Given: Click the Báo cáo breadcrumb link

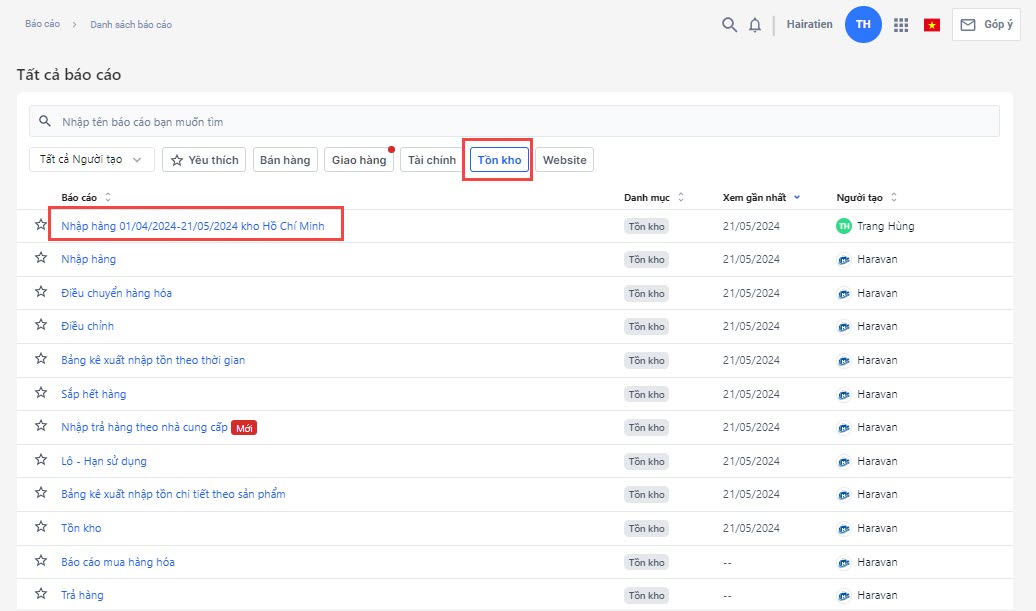Looking at the screenshot, I should click(41, 24).
